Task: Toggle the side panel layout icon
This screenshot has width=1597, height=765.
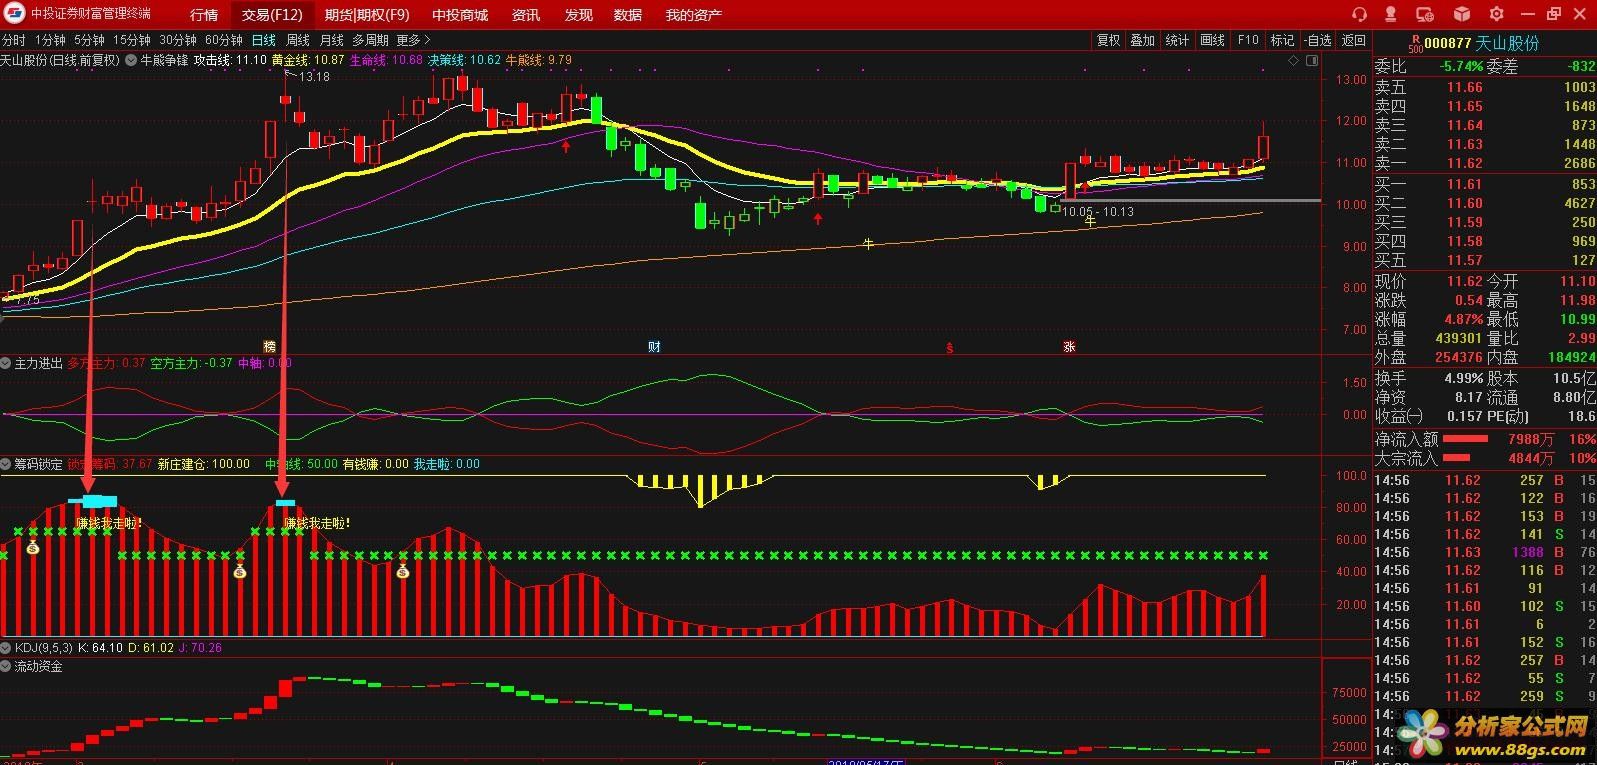Action: tap(1314, 60)
